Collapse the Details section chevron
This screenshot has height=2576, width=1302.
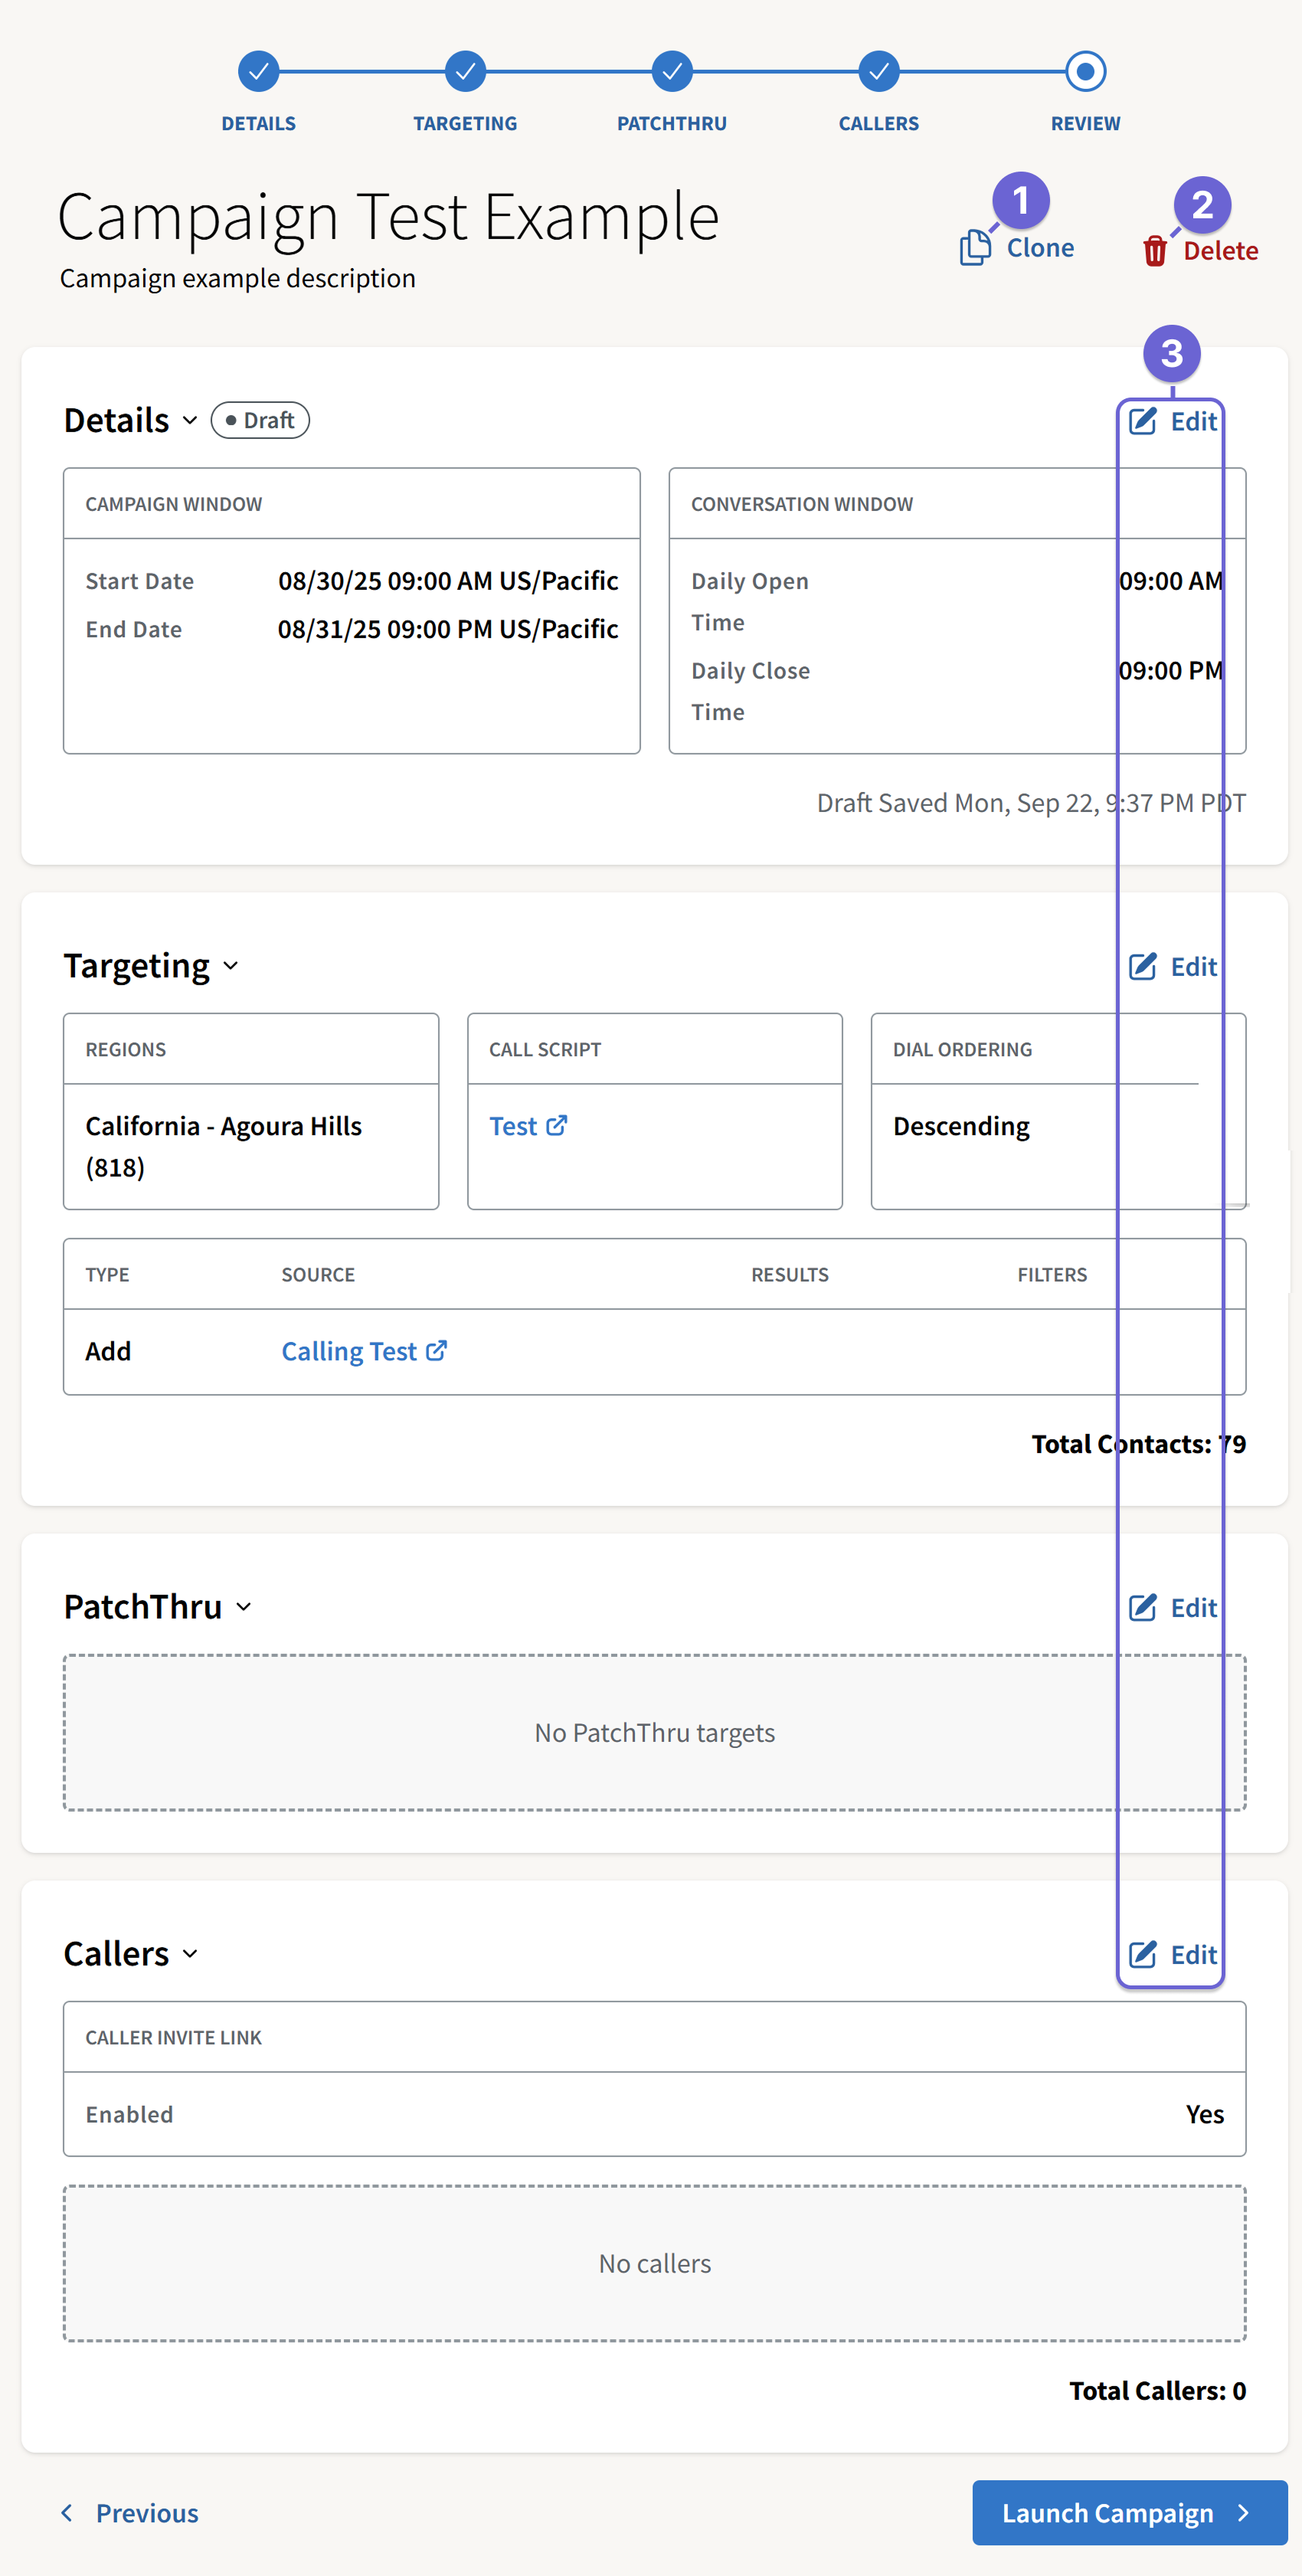[190, 421]
